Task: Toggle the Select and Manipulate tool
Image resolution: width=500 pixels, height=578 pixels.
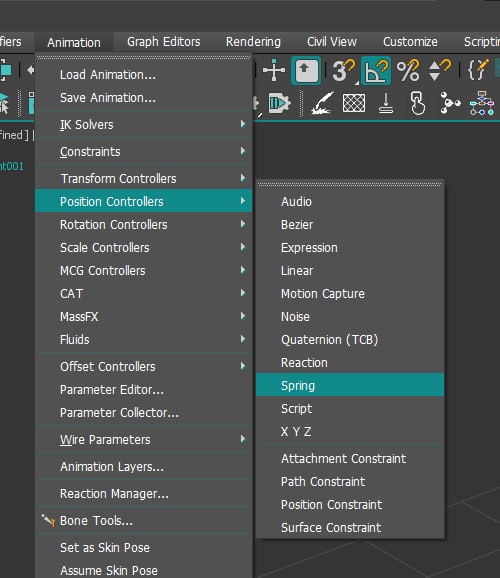Action: coord(273,70)
